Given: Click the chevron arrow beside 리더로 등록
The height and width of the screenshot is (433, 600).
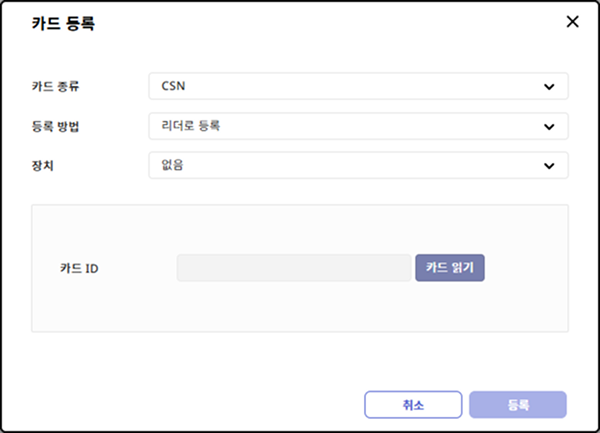Looking at the screenshot, I should pyautogui.click(x=549, y=127).
